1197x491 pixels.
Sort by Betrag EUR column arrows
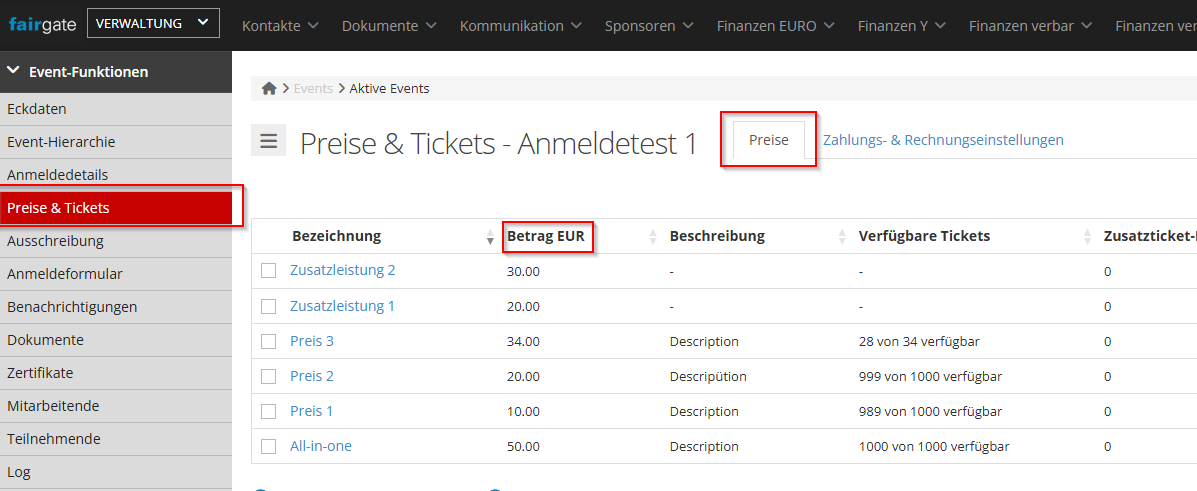click(653, 237)
